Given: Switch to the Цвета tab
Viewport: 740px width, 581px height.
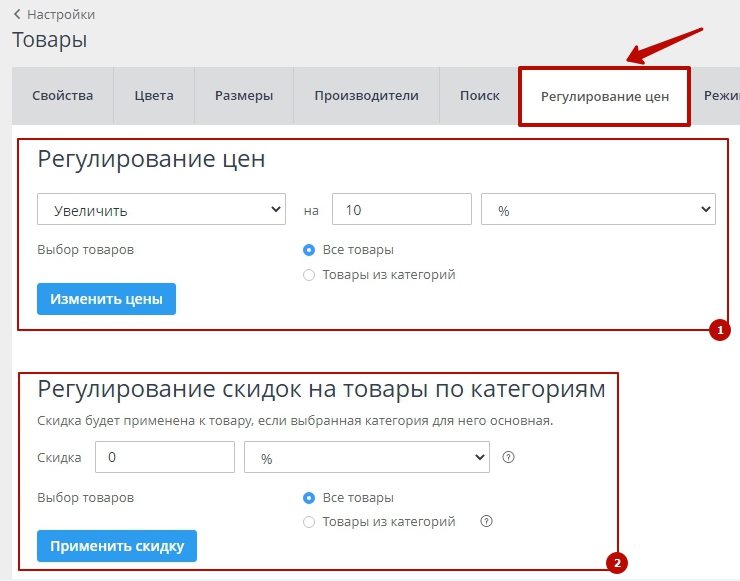Looking at the screenshot, I should point(153,96).
